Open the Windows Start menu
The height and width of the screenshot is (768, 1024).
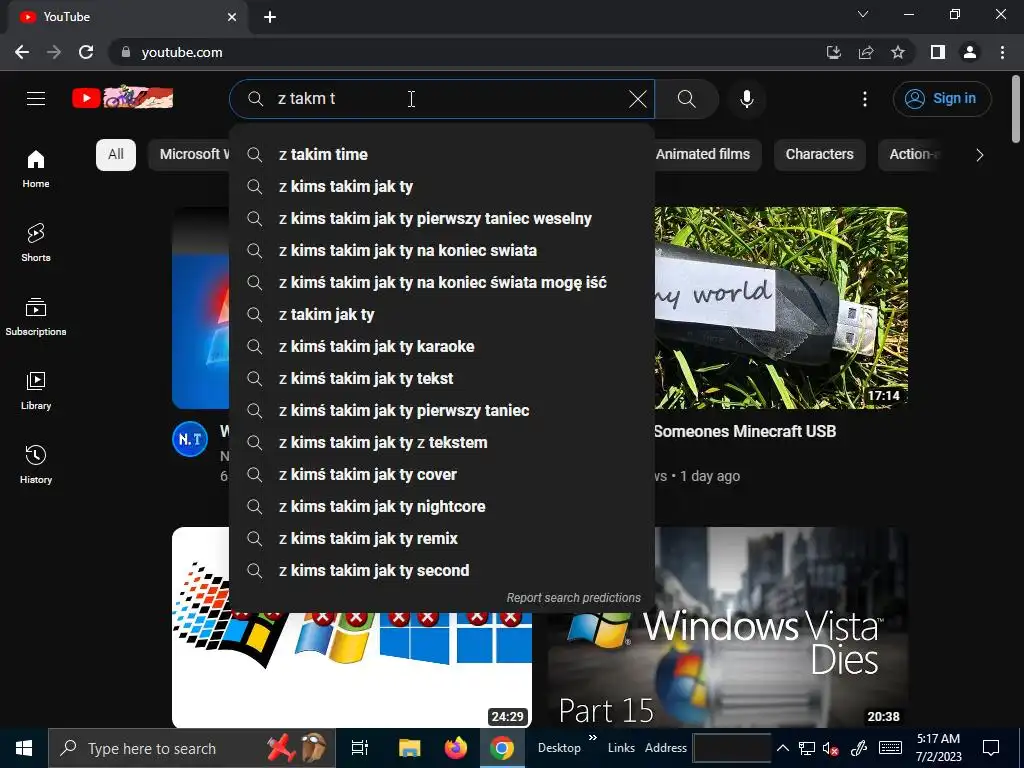tap(24, 748)
